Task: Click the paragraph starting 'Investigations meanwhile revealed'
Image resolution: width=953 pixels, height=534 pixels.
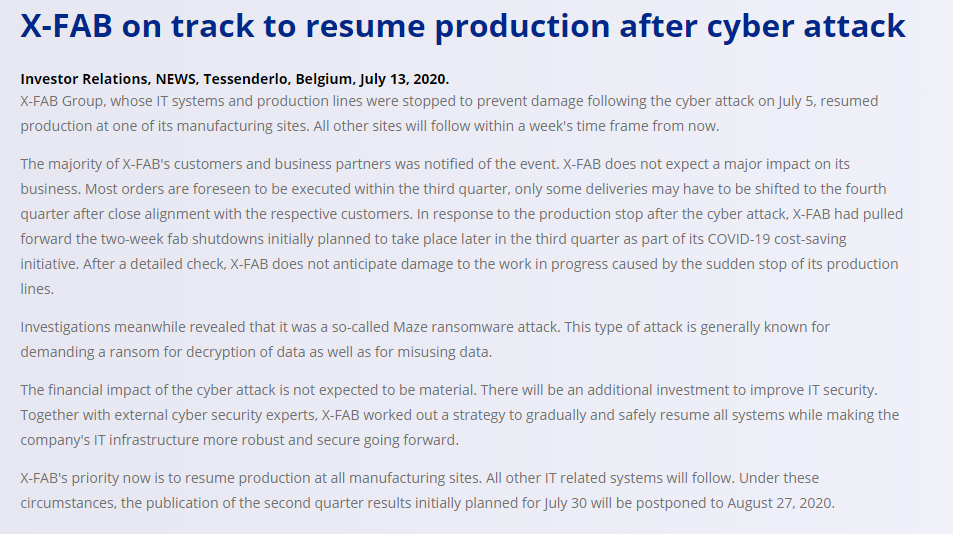Action: pos(425,340)
